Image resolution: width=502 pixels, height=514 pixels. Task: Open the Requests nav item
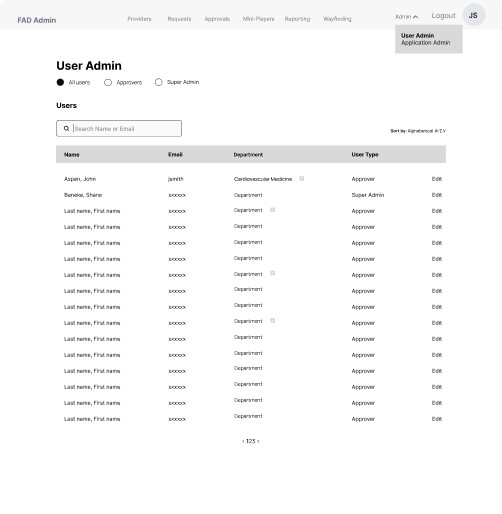(x=179, y=19)
